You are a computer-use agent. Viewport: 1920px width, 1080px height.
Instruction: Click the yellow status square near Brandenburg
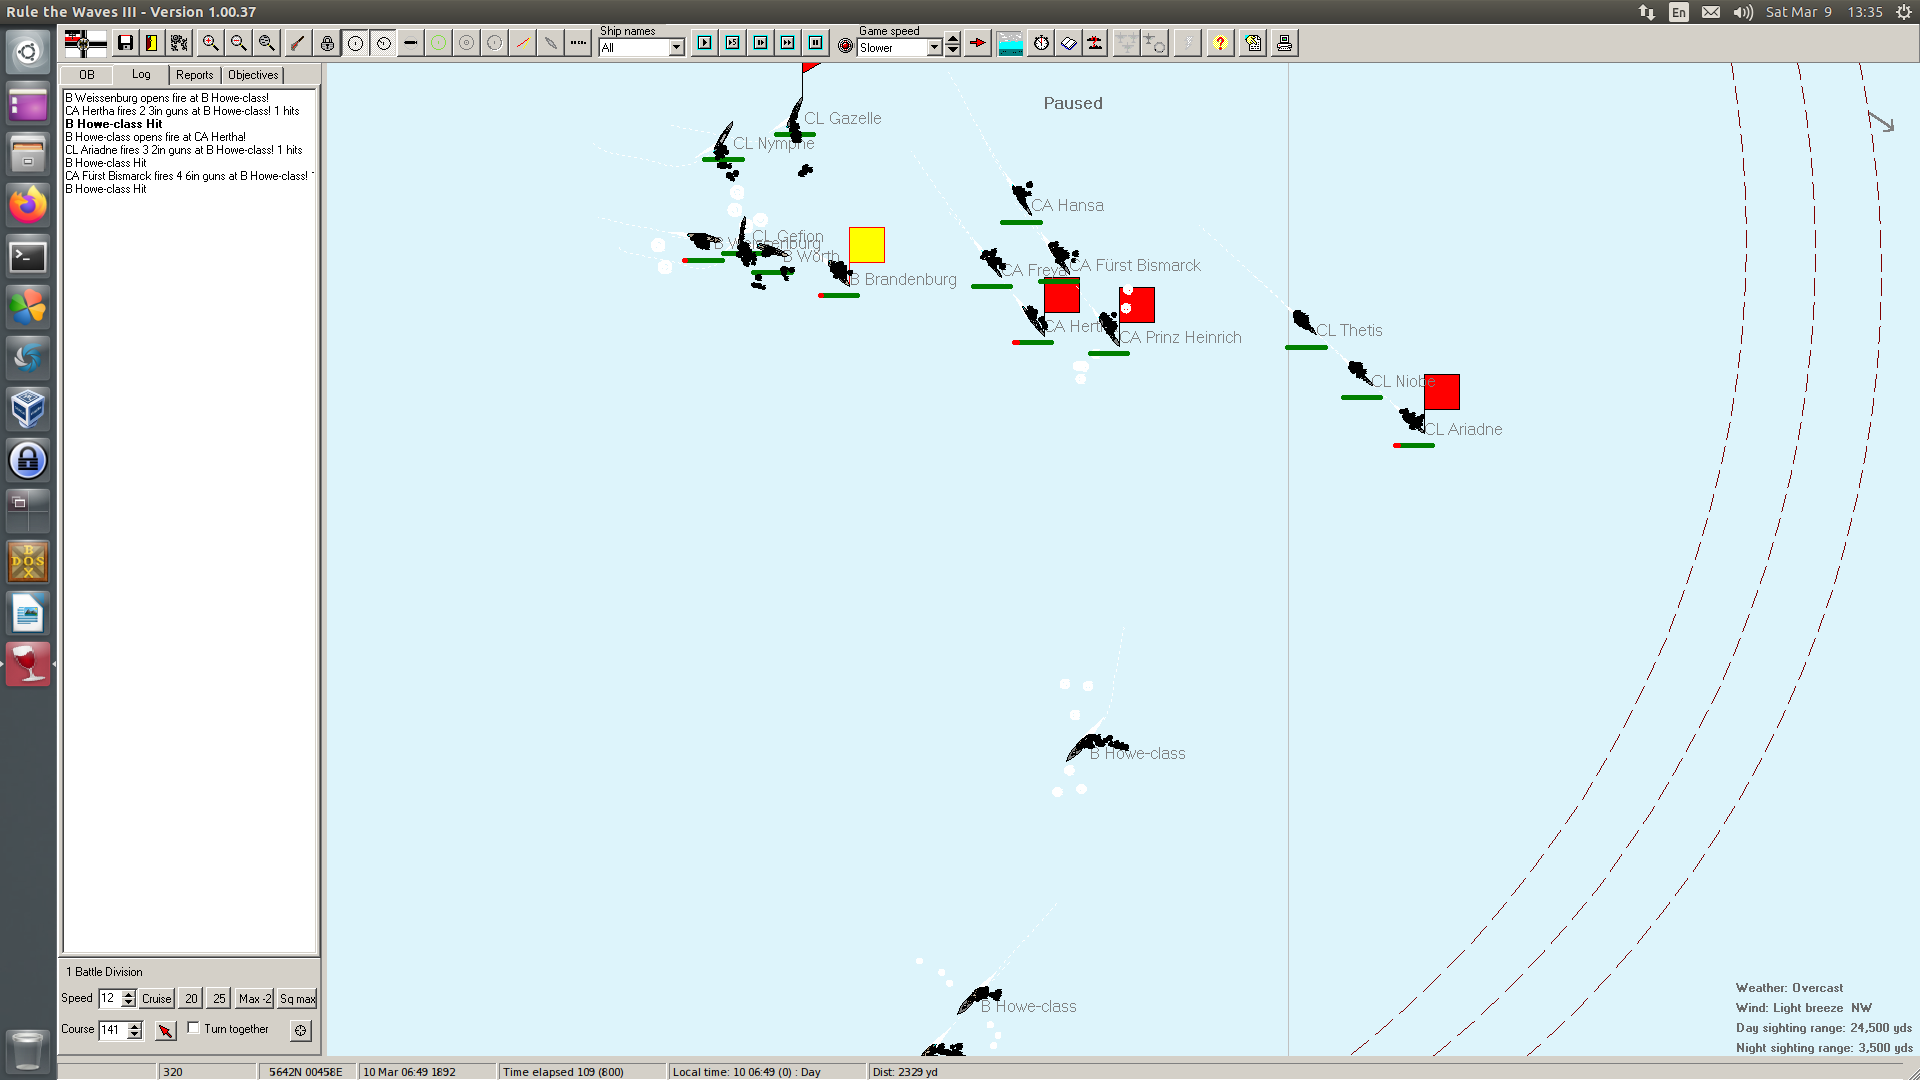(867, 245)
